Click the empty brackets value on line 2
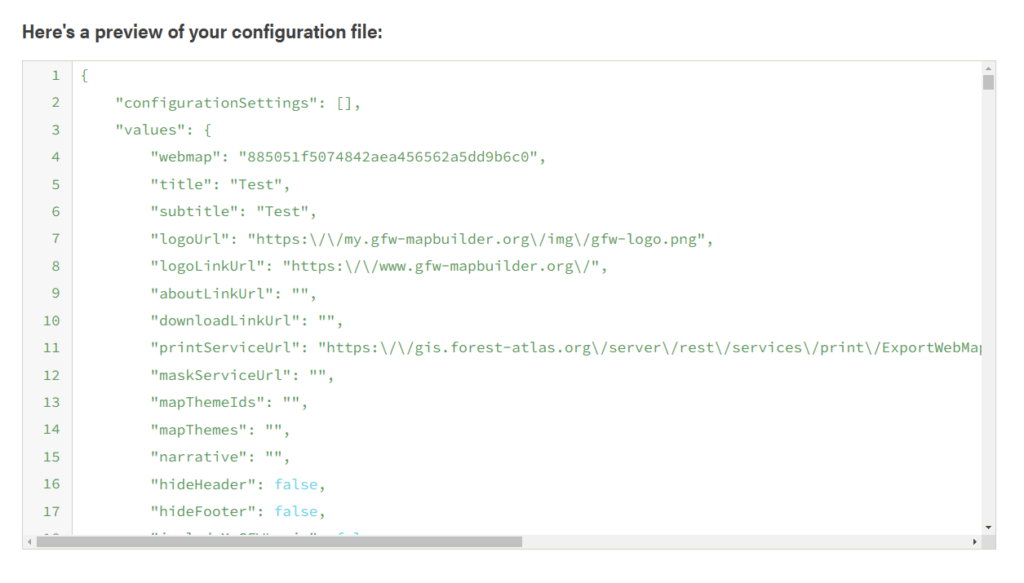This screenshot has width=1024, height=583. 344,103
